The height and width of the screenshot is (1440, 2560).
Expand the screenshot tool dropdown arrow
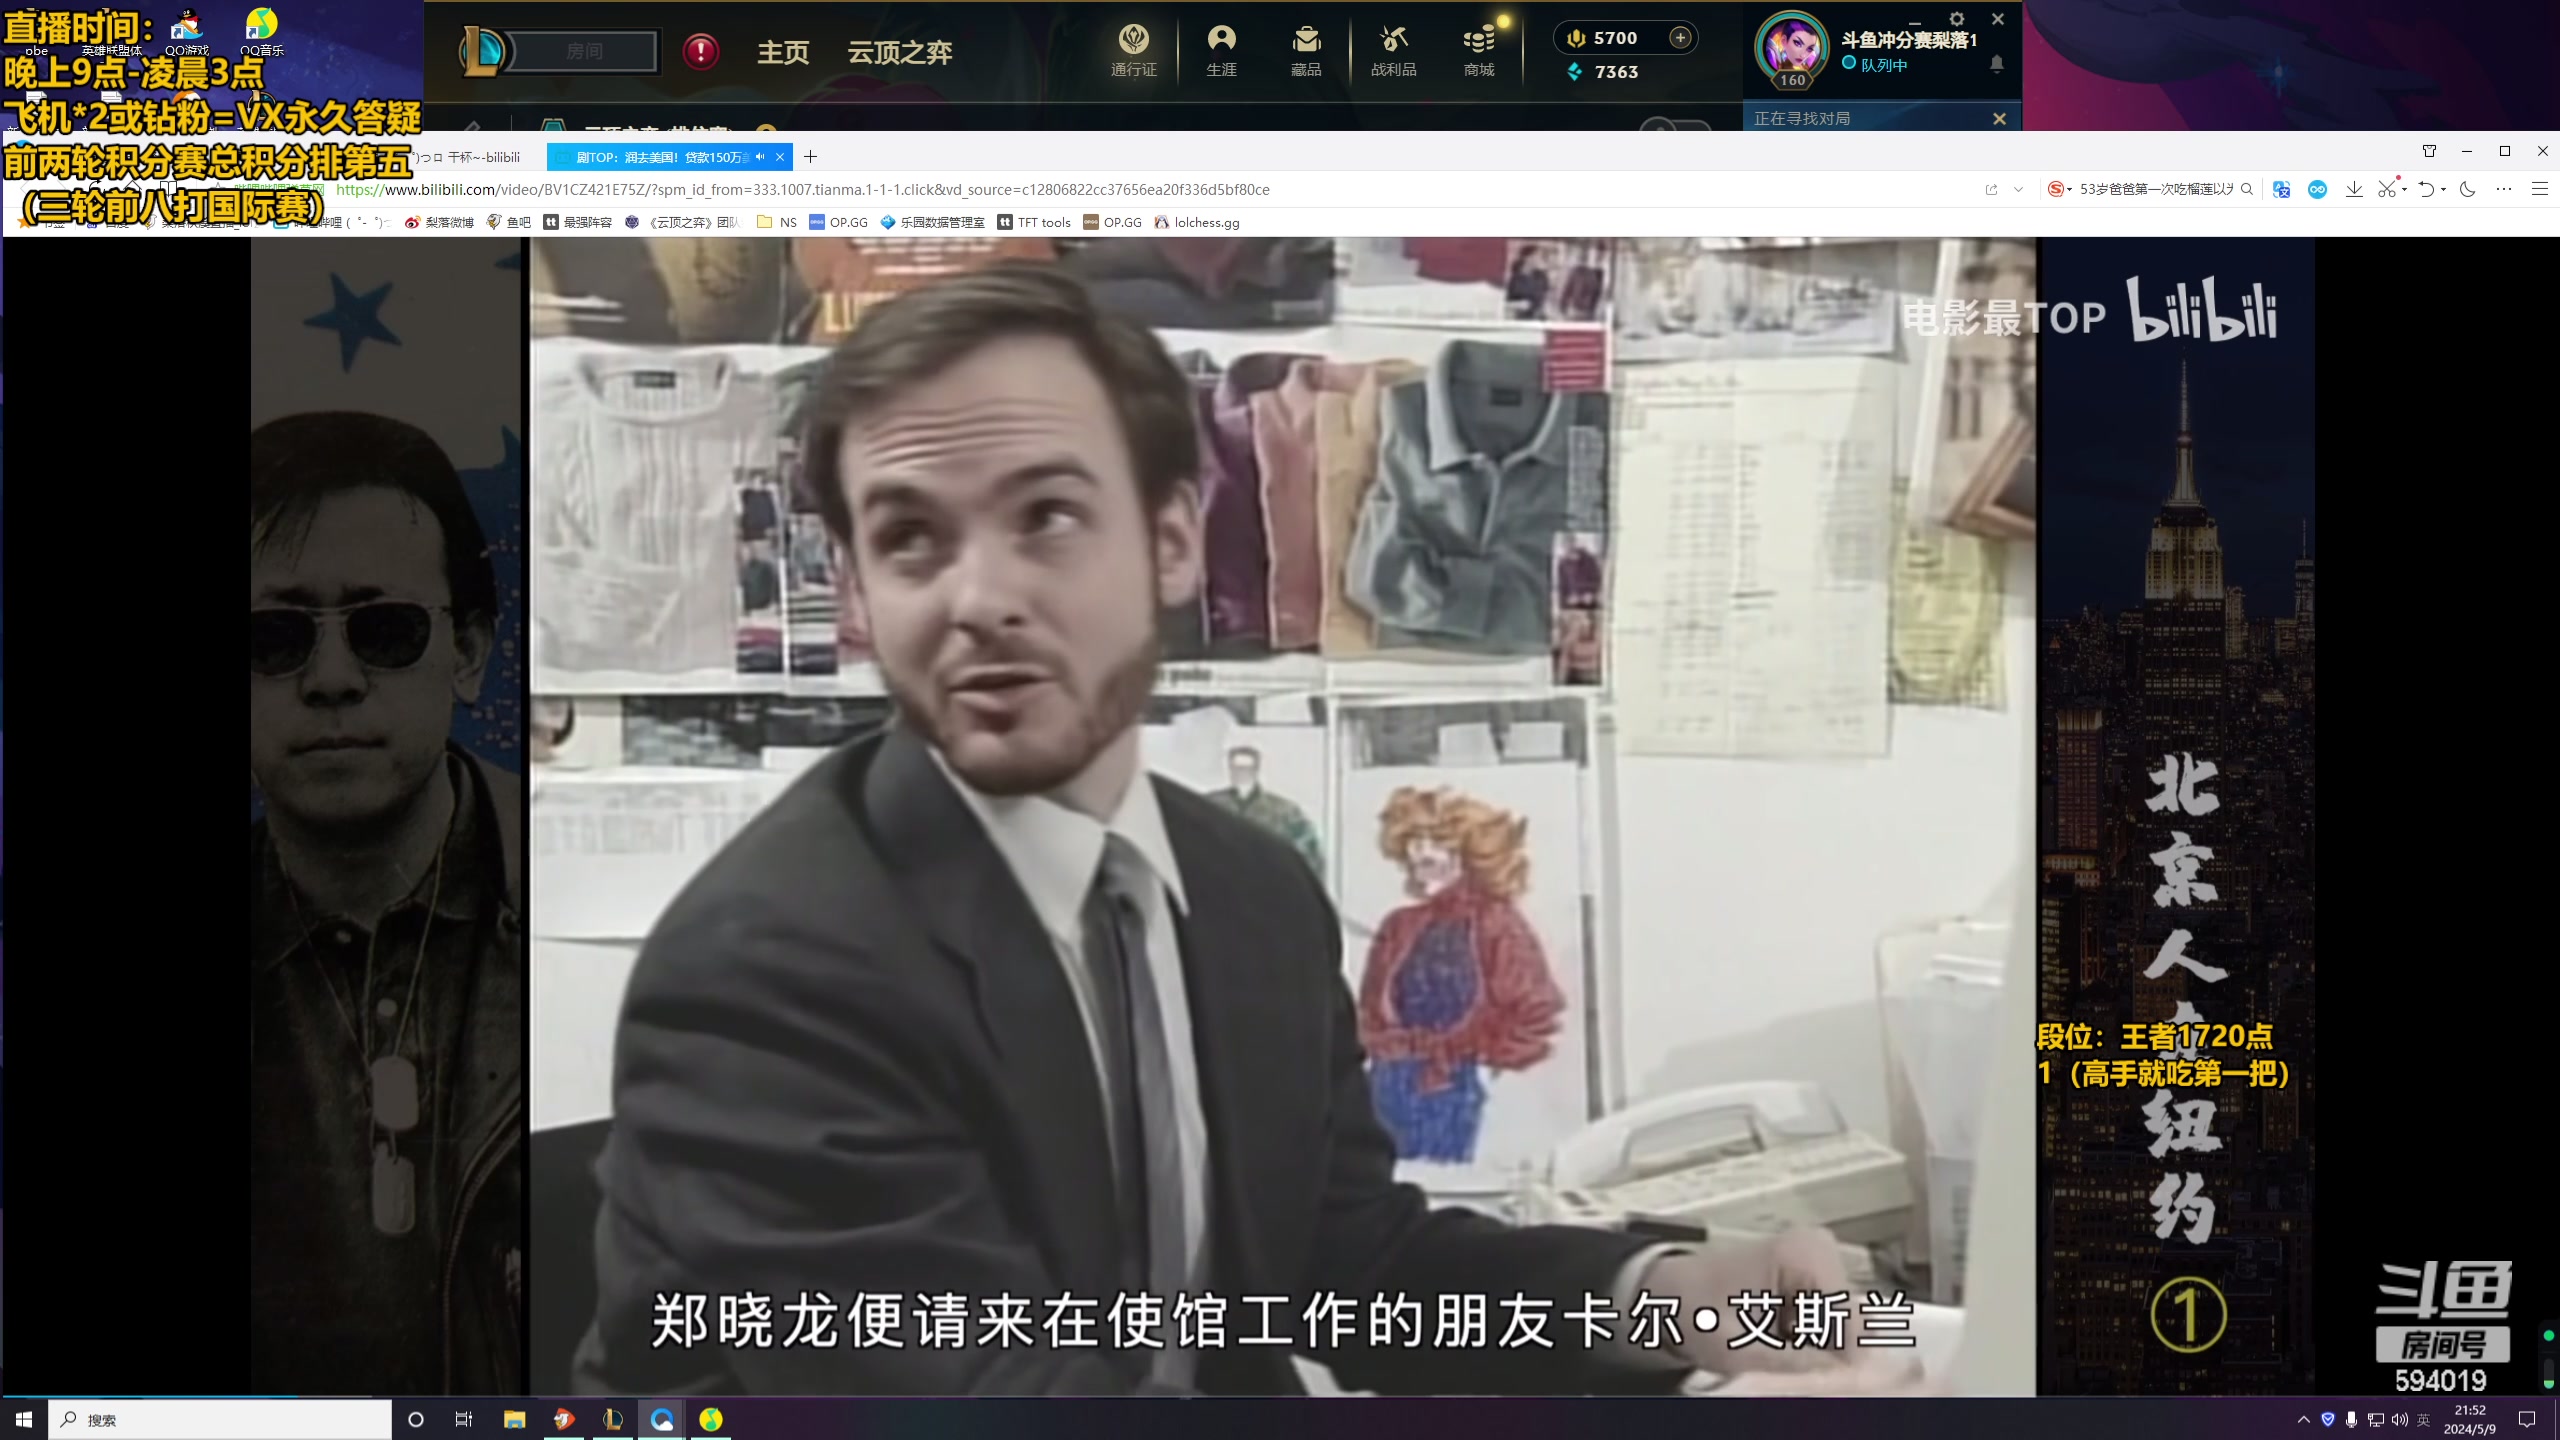(x=2404, y=189)
